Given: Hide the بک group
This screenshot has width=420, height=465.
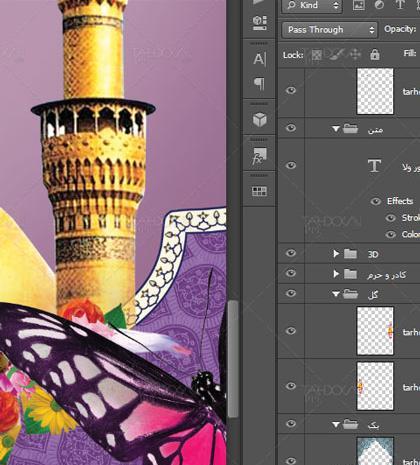Looking at the screenshot, I should pyautogui.click(x=291, y=423).
